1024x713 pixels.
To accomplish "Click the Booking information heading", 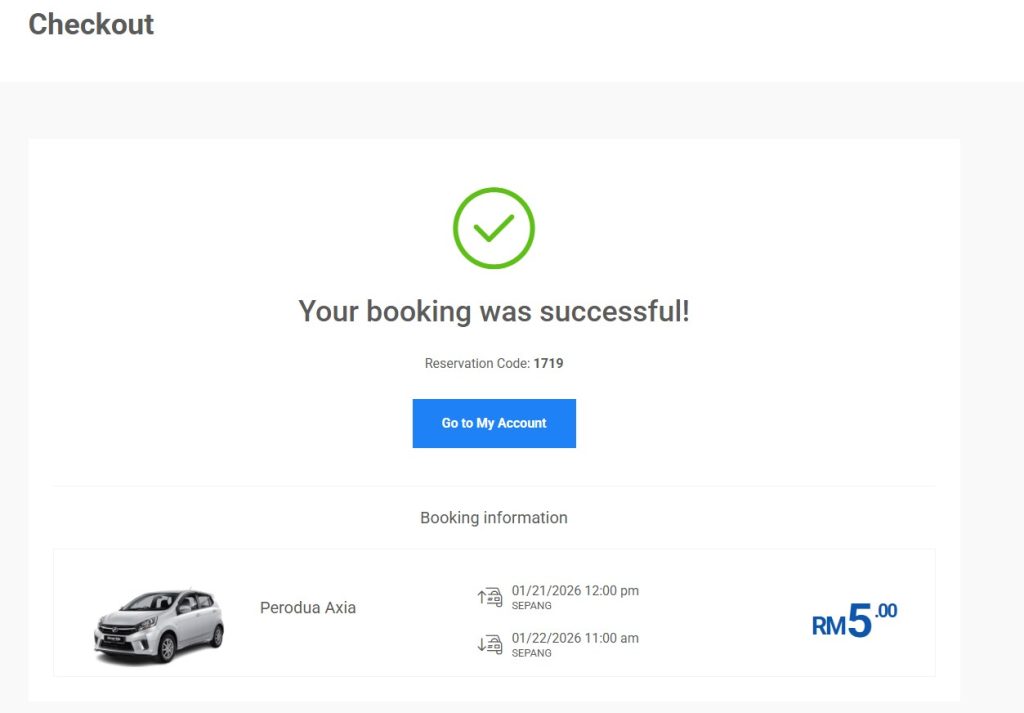I will [x=494, y=518].
